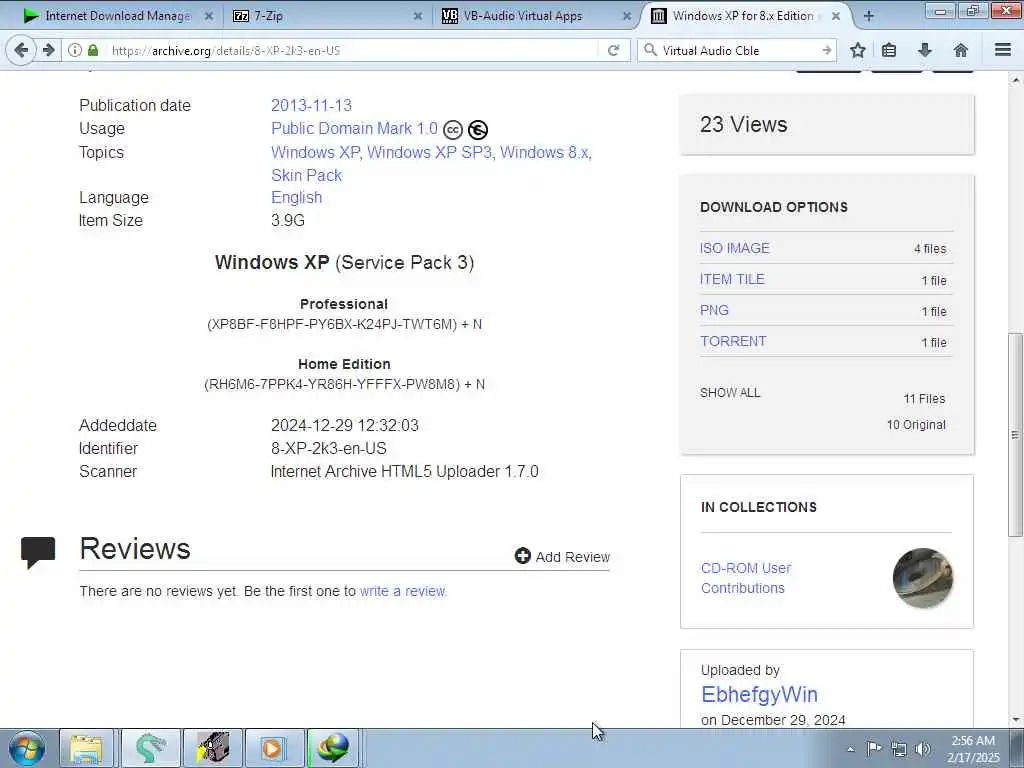Reload the page with the refresh icon

tap(613, 50)
